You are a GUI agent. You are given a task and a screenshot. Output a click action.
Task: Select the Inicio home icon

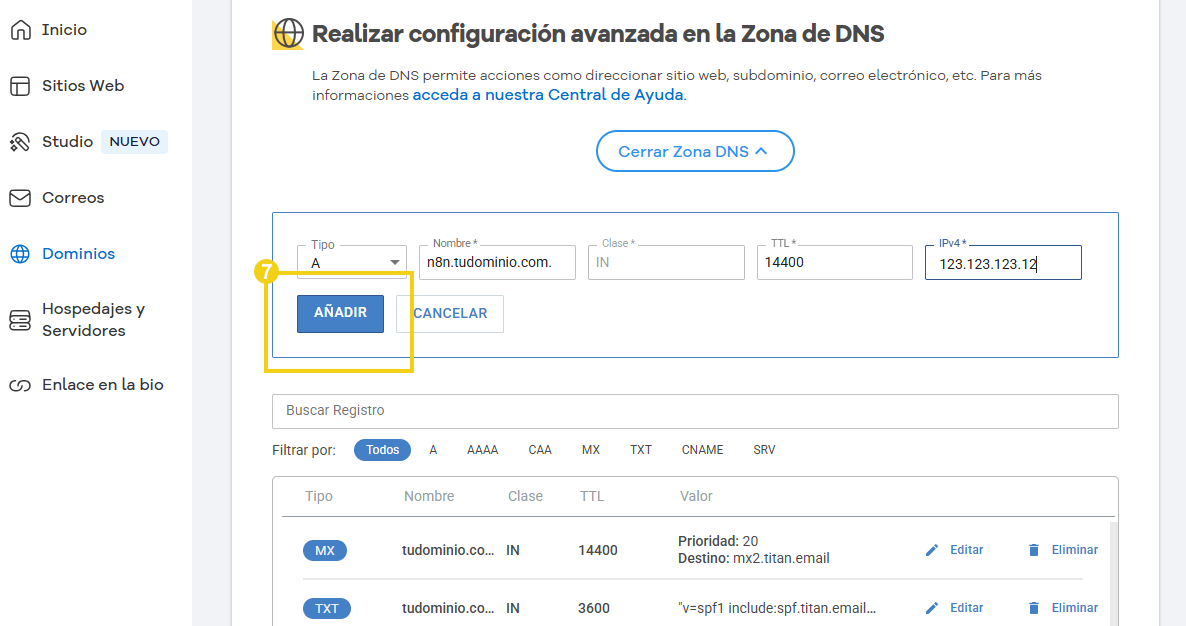pos(18,29)
